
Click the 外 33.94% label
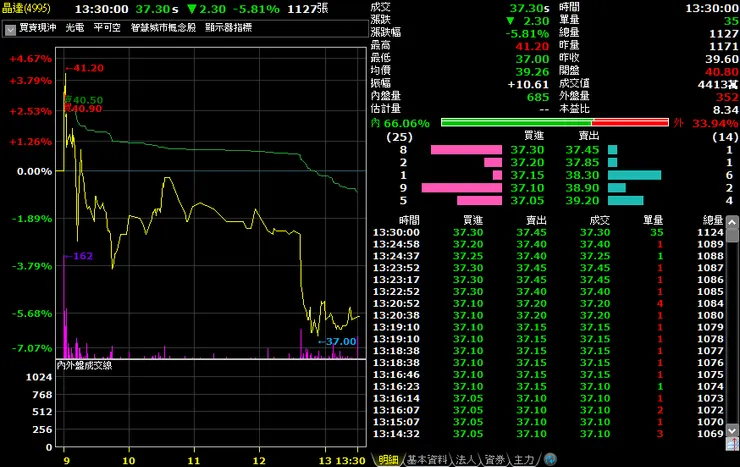tap(706, 124)
